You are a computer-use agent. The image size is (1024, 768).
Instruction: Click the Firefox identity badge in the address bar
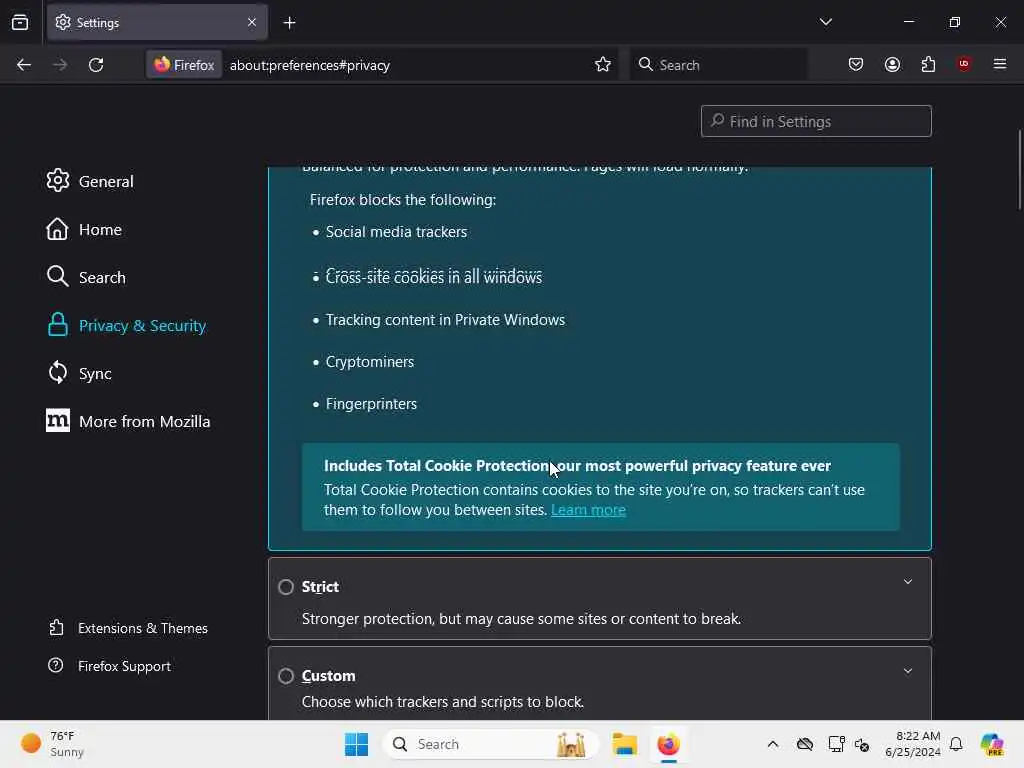tap(184, 65)
